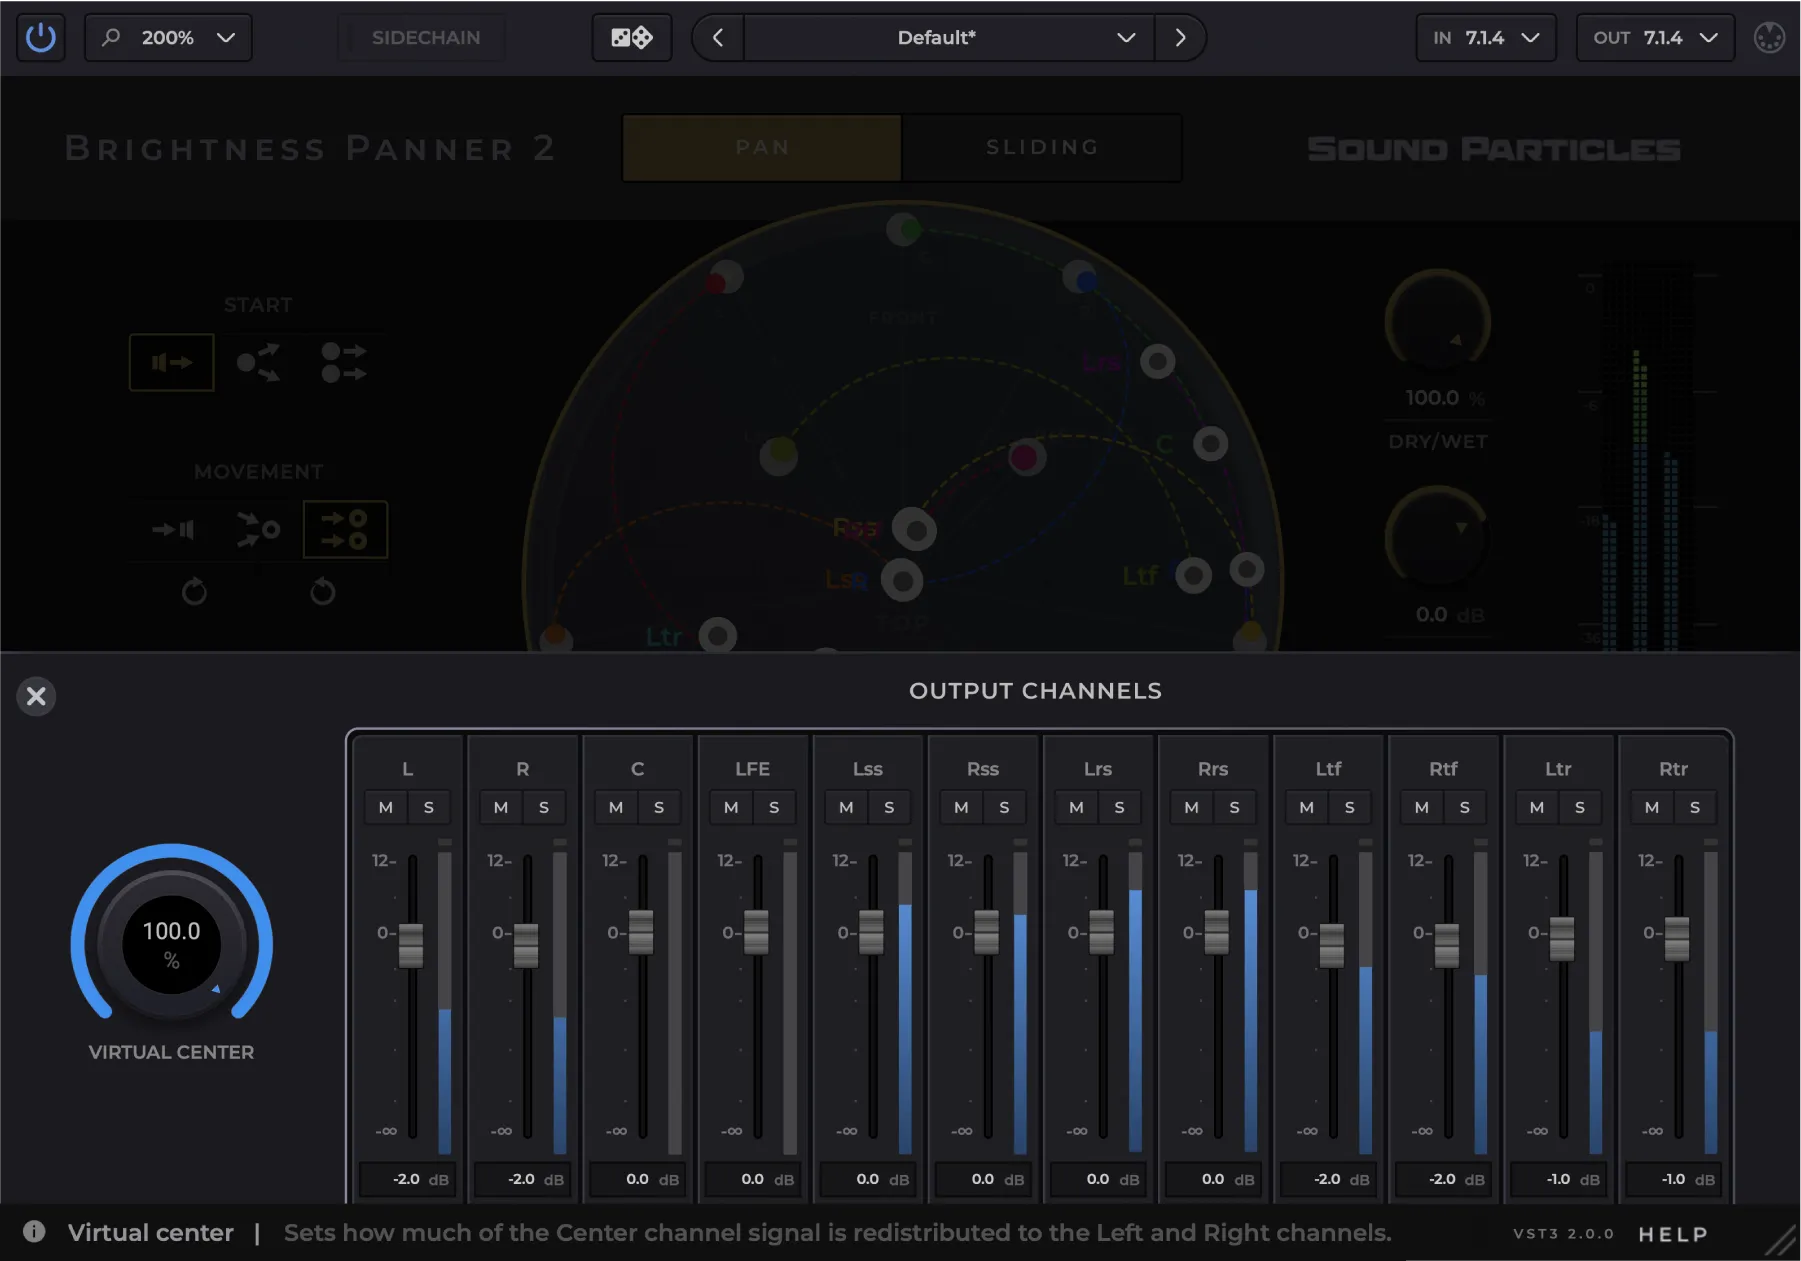Mute the Ltf output channel

click(1307, 807)
